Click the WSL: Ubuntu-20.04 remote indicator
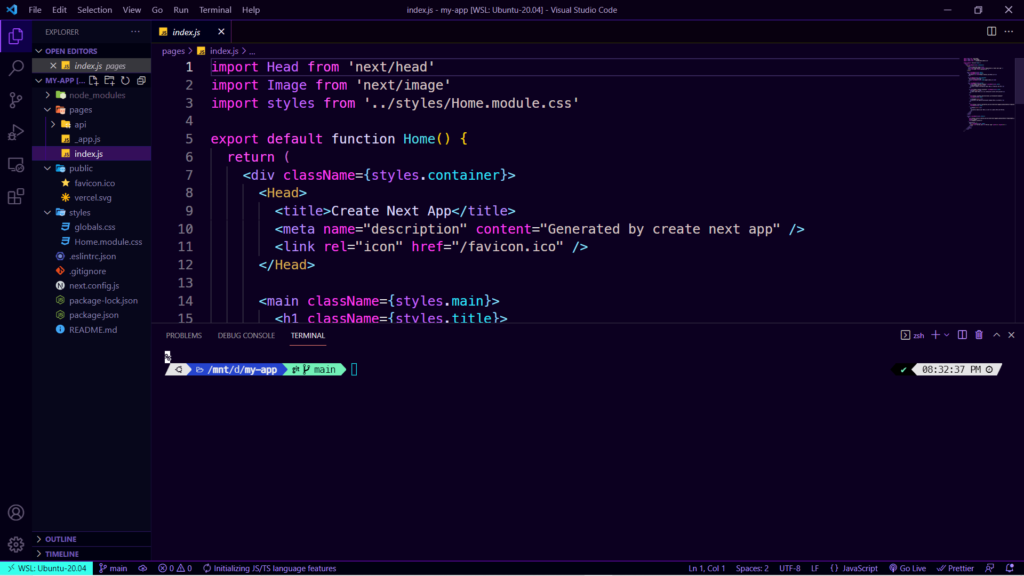Viewport: 1024px width, 576px height. pyautogui.click(x=46, y=568)
